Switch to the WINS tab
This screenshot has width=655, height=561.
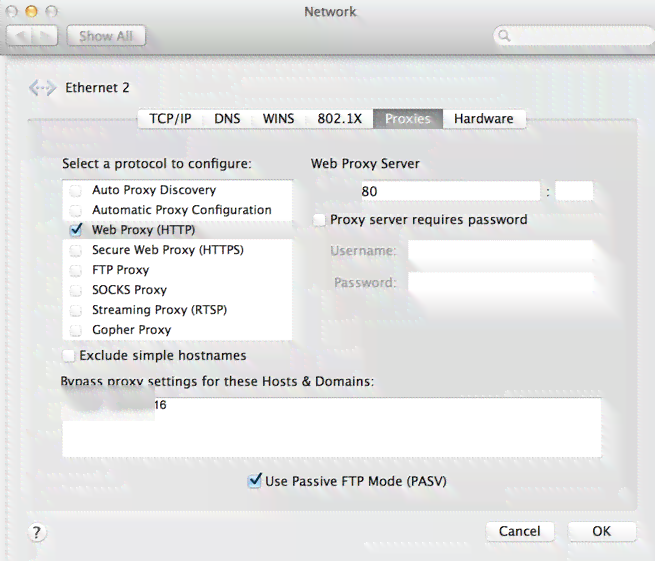point(278,119)
